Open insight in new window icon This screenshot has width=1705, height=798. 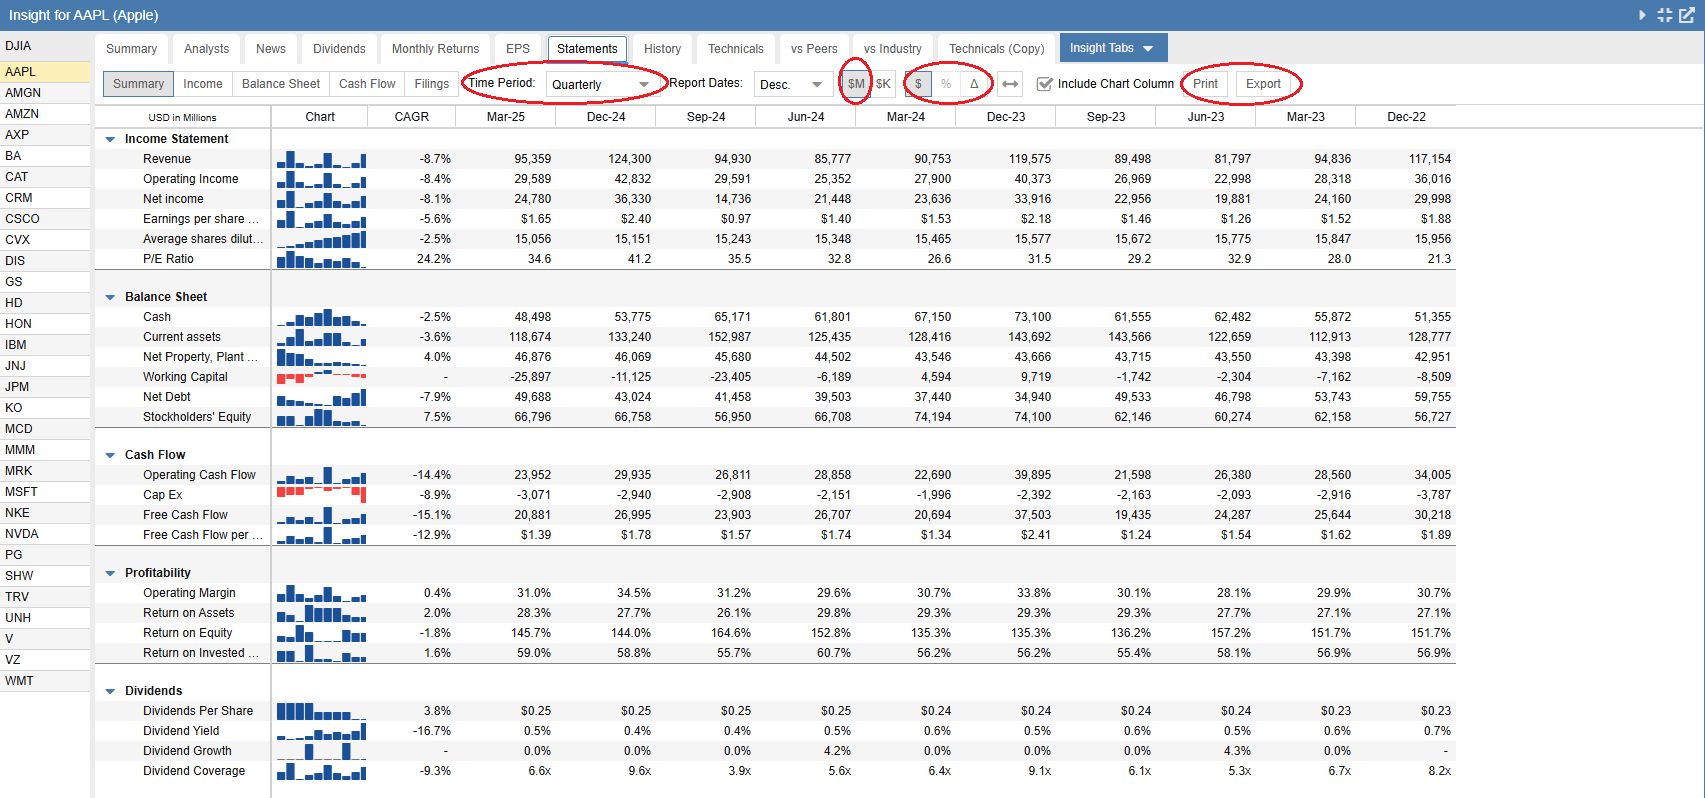(1687, 15)
